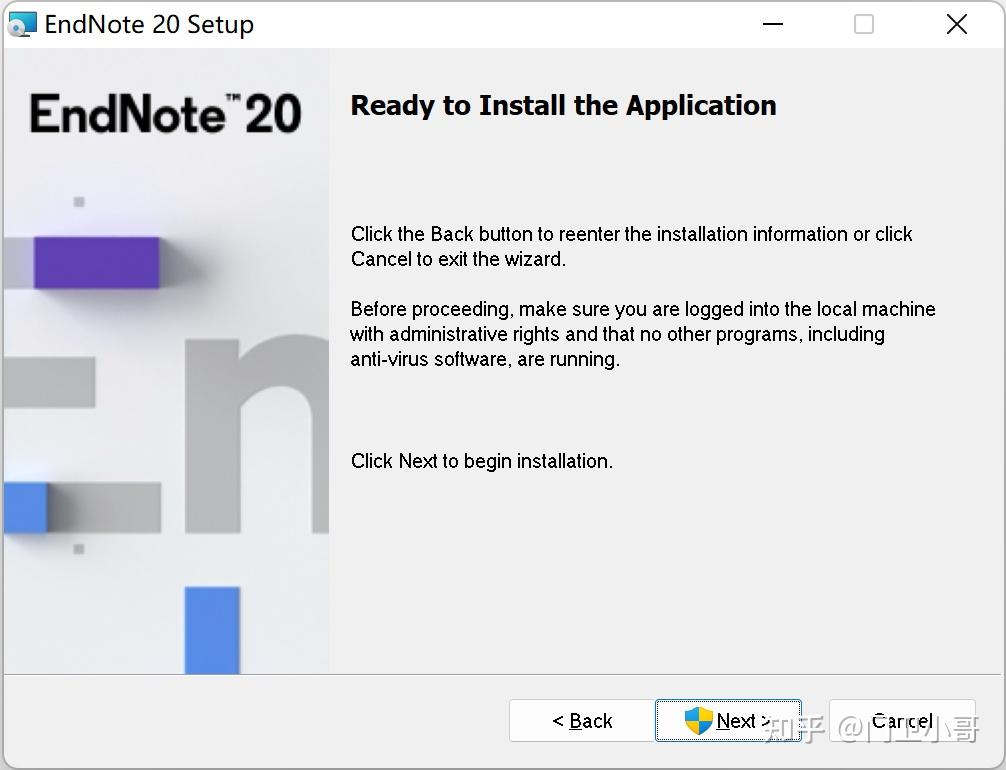Image resolution: width=1006 pixels, height=770 pixels.
Task: Minimize the EndNote 20 Setup window
Action: (x=772, y=23)
